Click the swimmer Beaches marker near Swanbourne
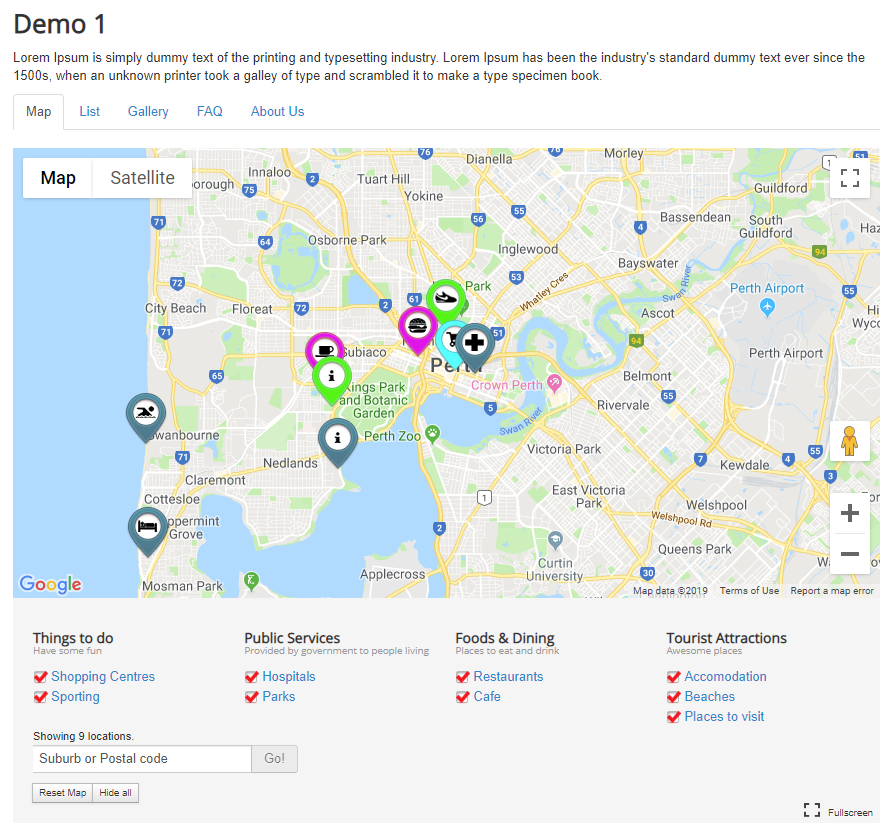 coord(145,414)
